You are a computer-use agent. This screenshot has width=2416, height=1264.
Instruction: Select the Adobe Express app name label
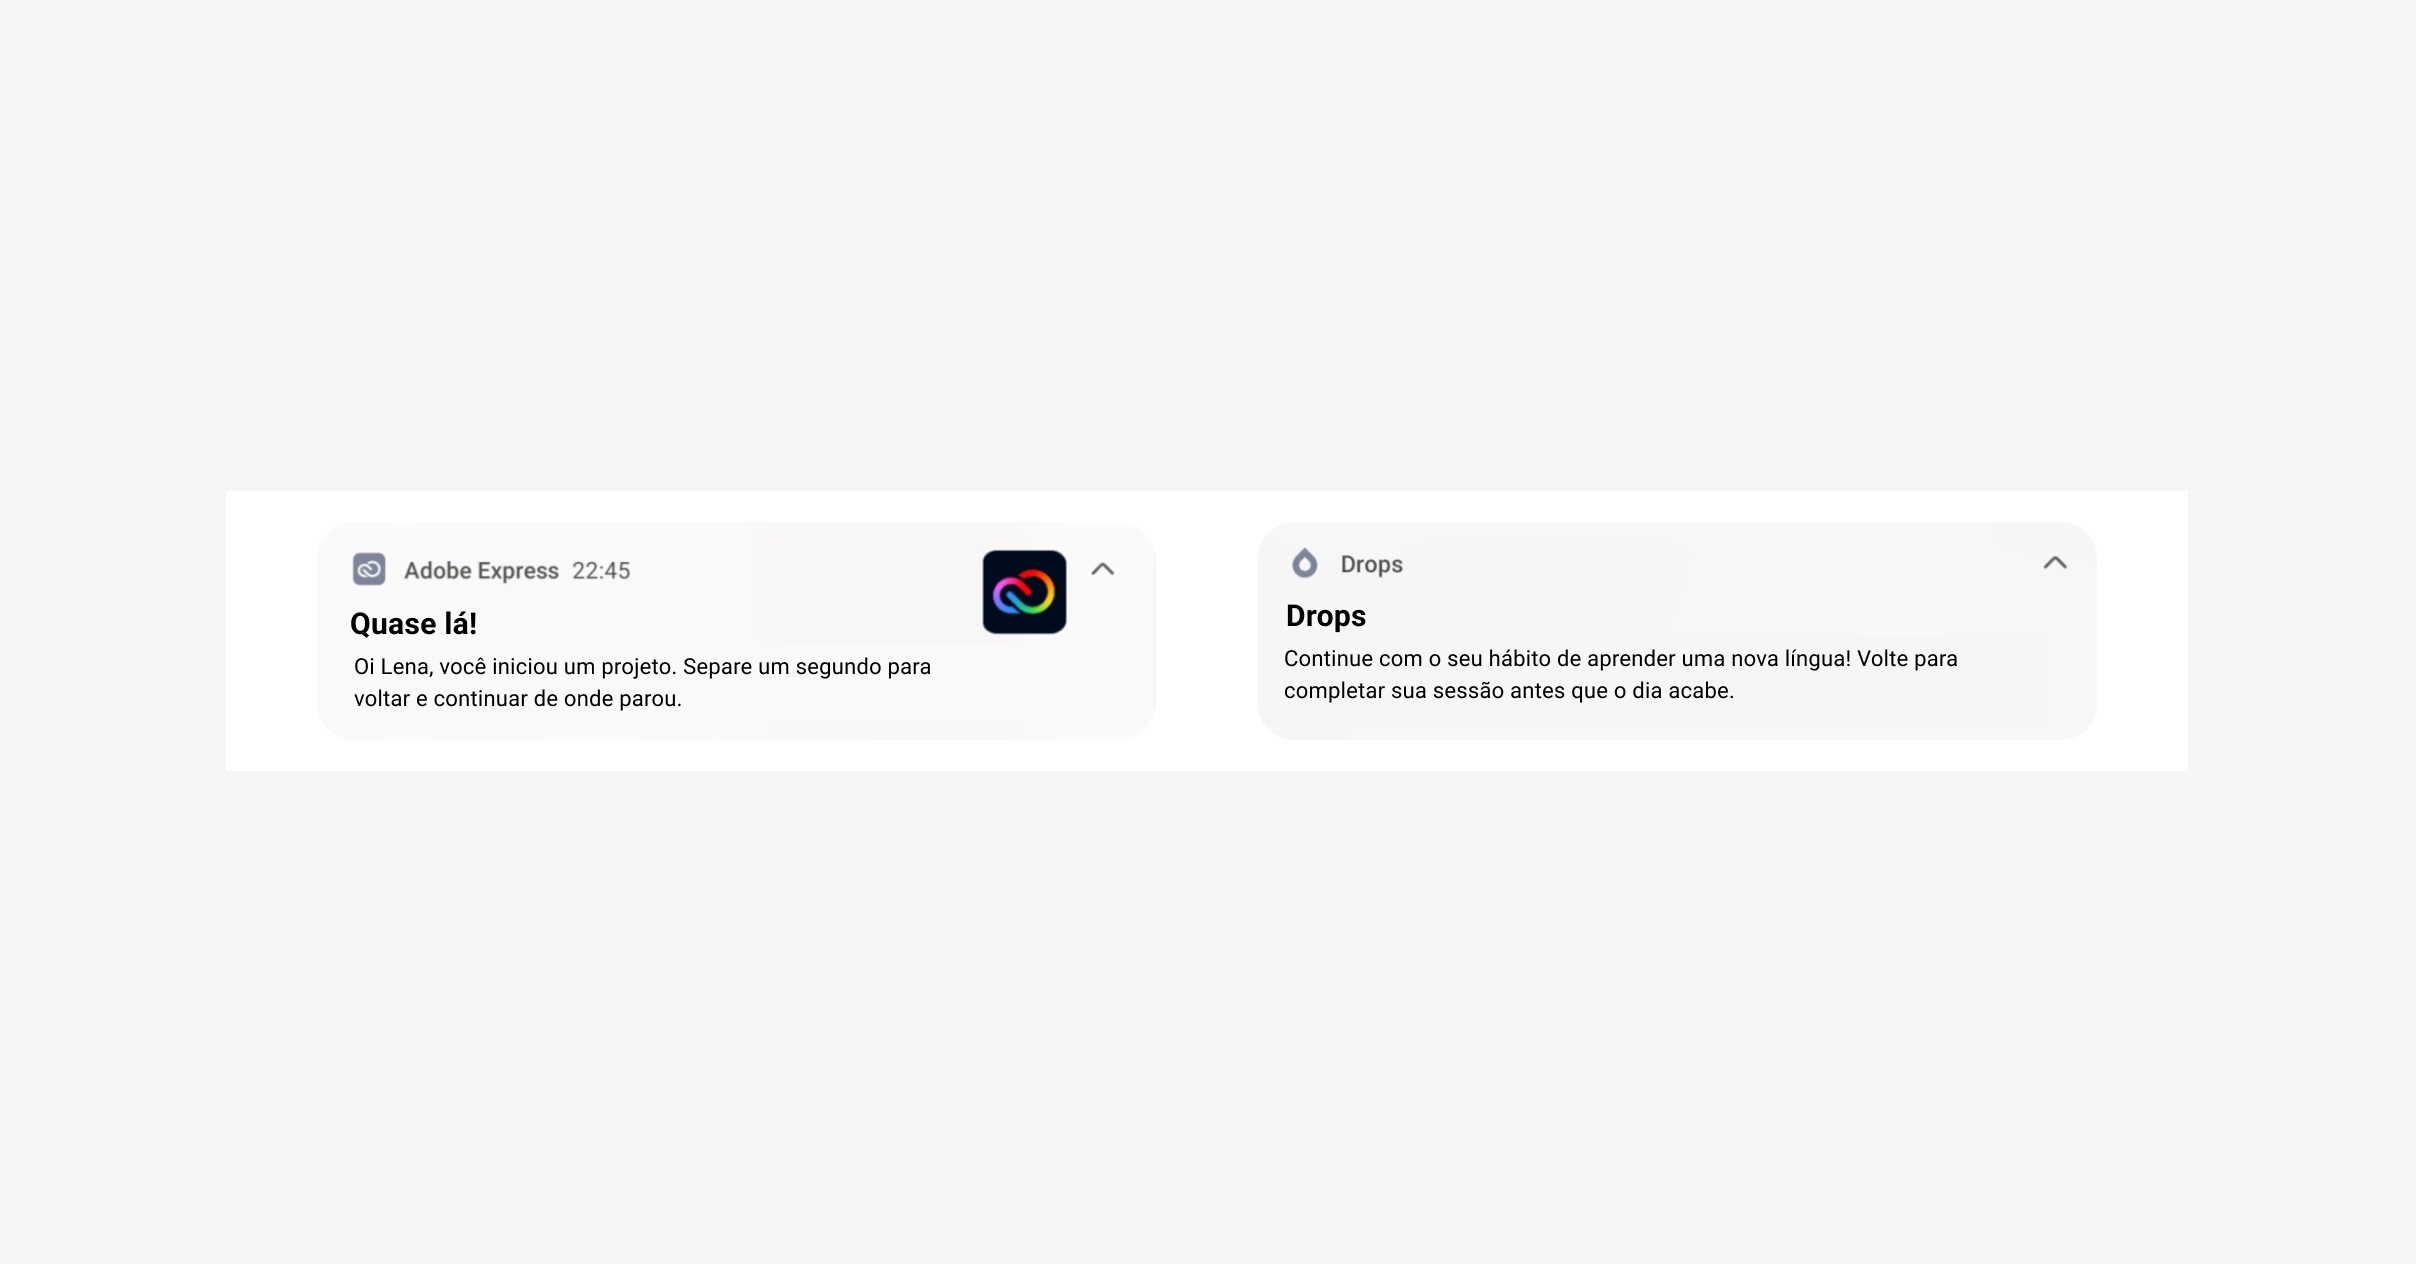[481, 571]
